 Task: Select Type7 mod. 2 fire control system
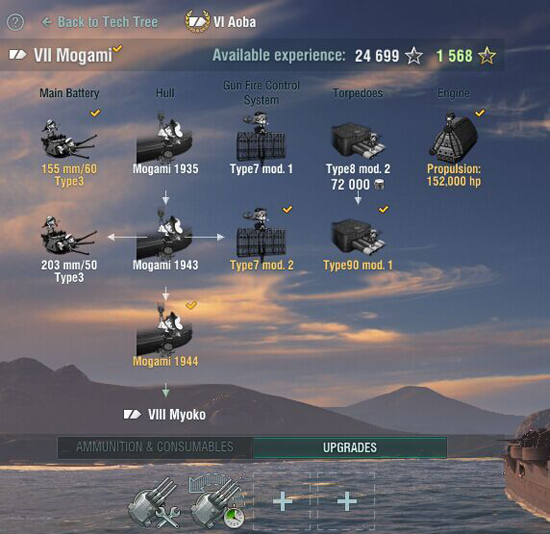click(261, 241)
